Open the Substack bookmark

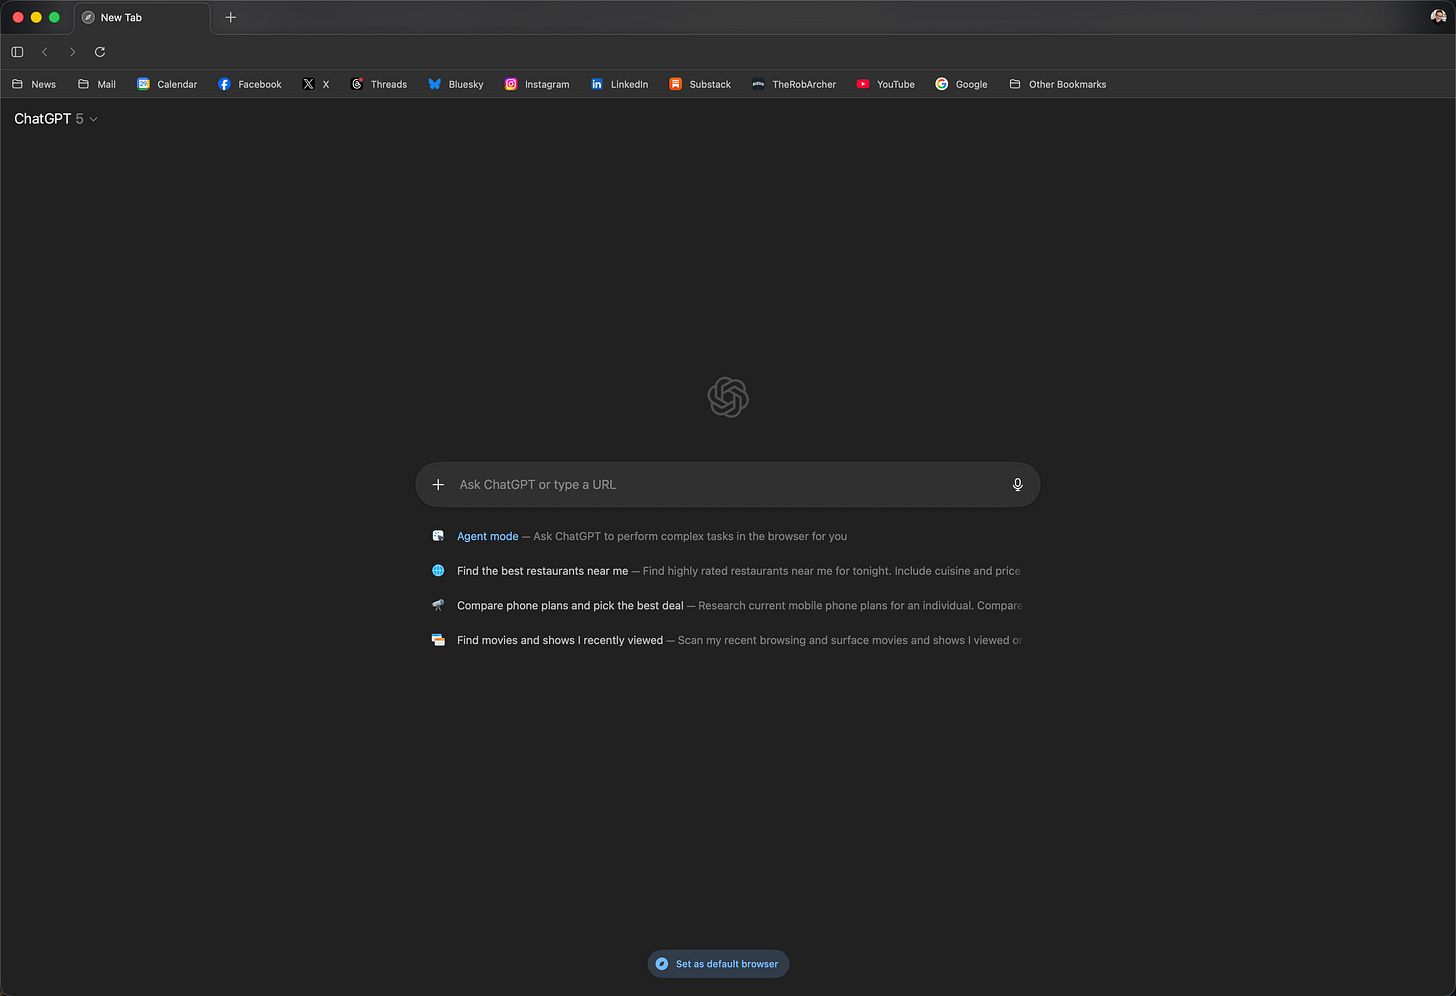pyautogui.click(x=700, y=84)
